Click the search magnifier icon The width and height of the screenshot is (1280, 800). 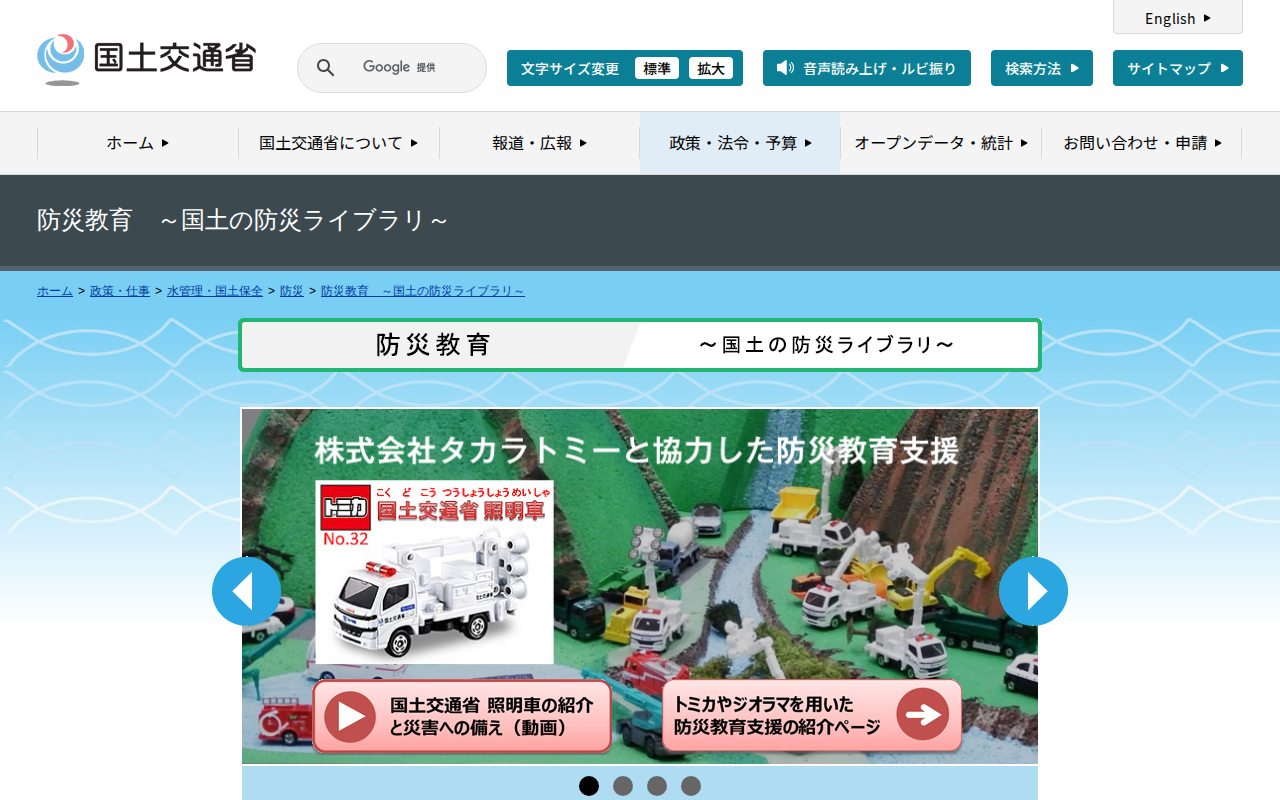pos(326,68)
